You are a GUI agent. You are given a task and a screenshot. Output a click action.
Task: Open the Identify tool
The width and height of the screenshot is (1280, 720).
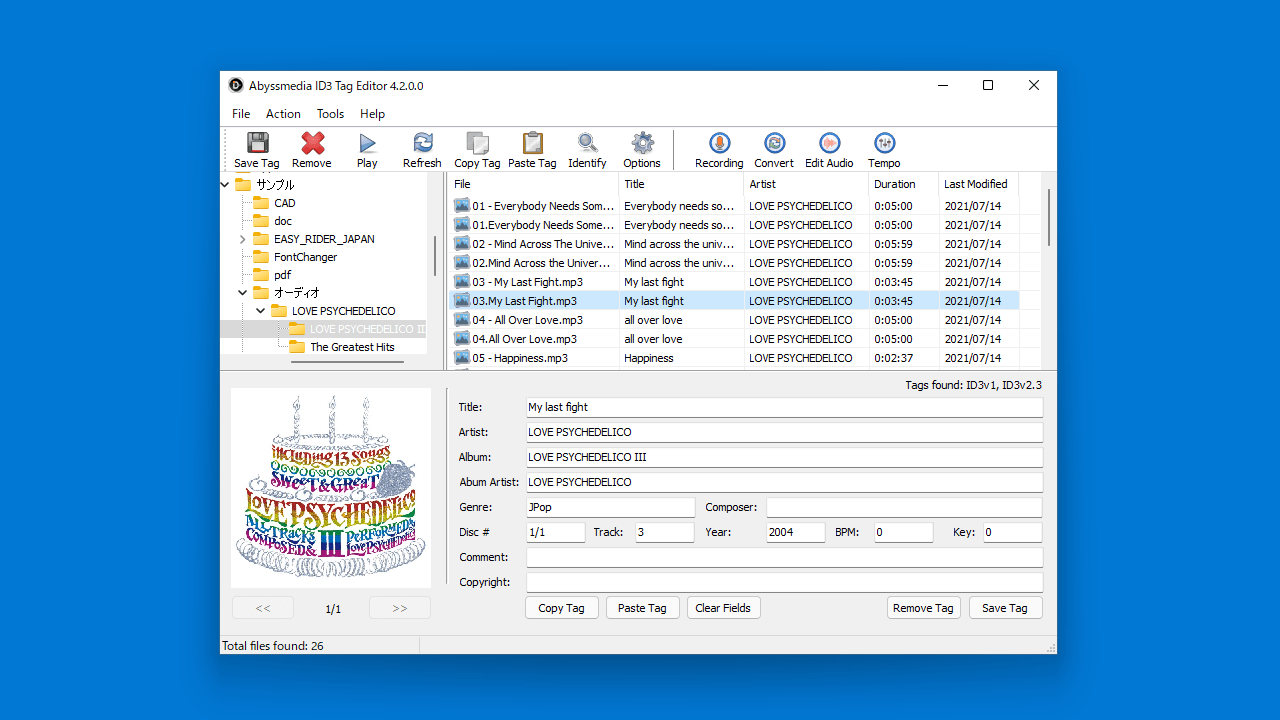coord(587,143)
